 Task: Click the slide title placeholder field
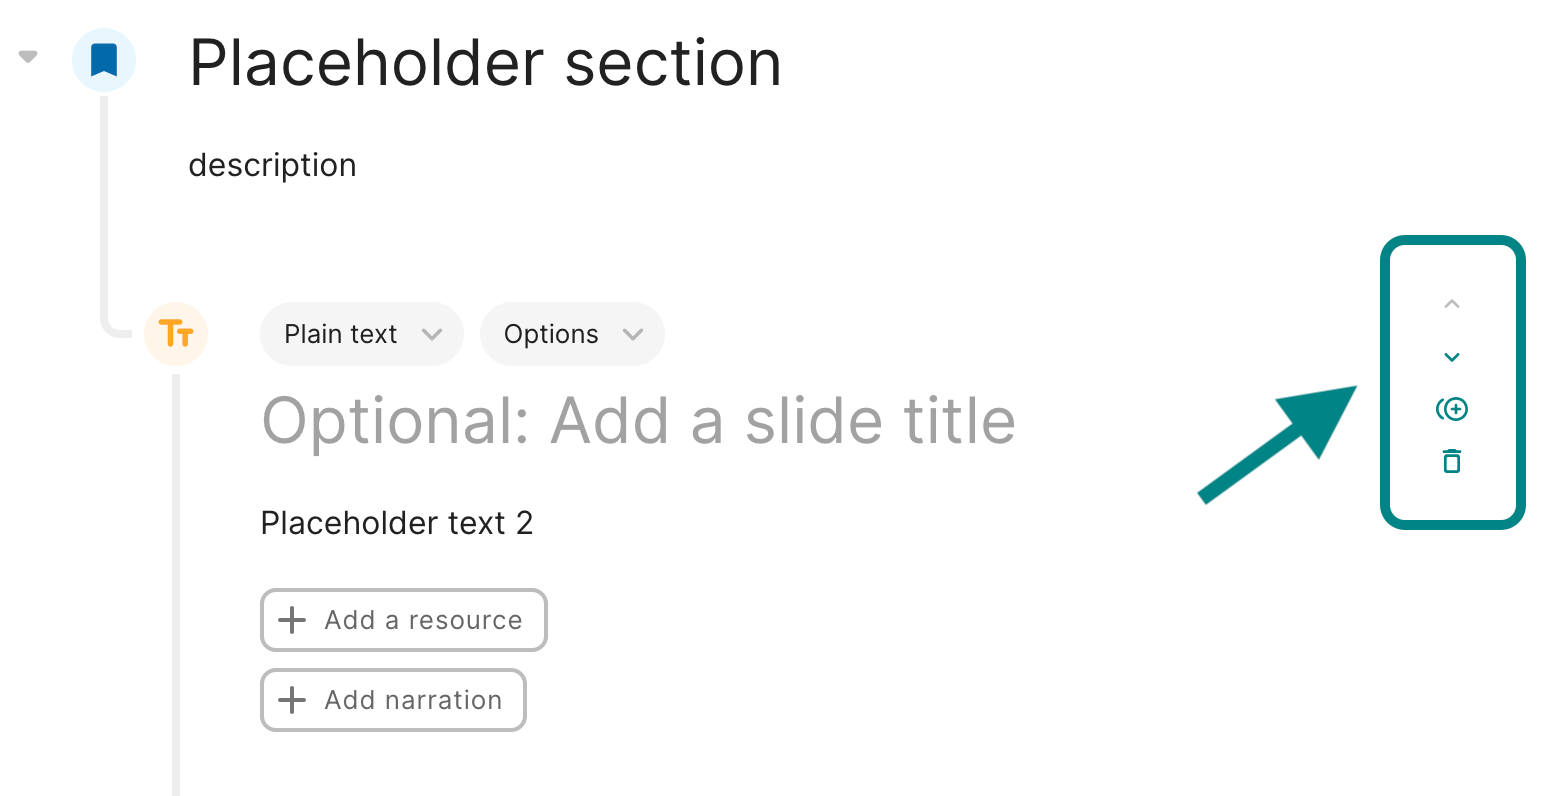(x=639, y=420)
